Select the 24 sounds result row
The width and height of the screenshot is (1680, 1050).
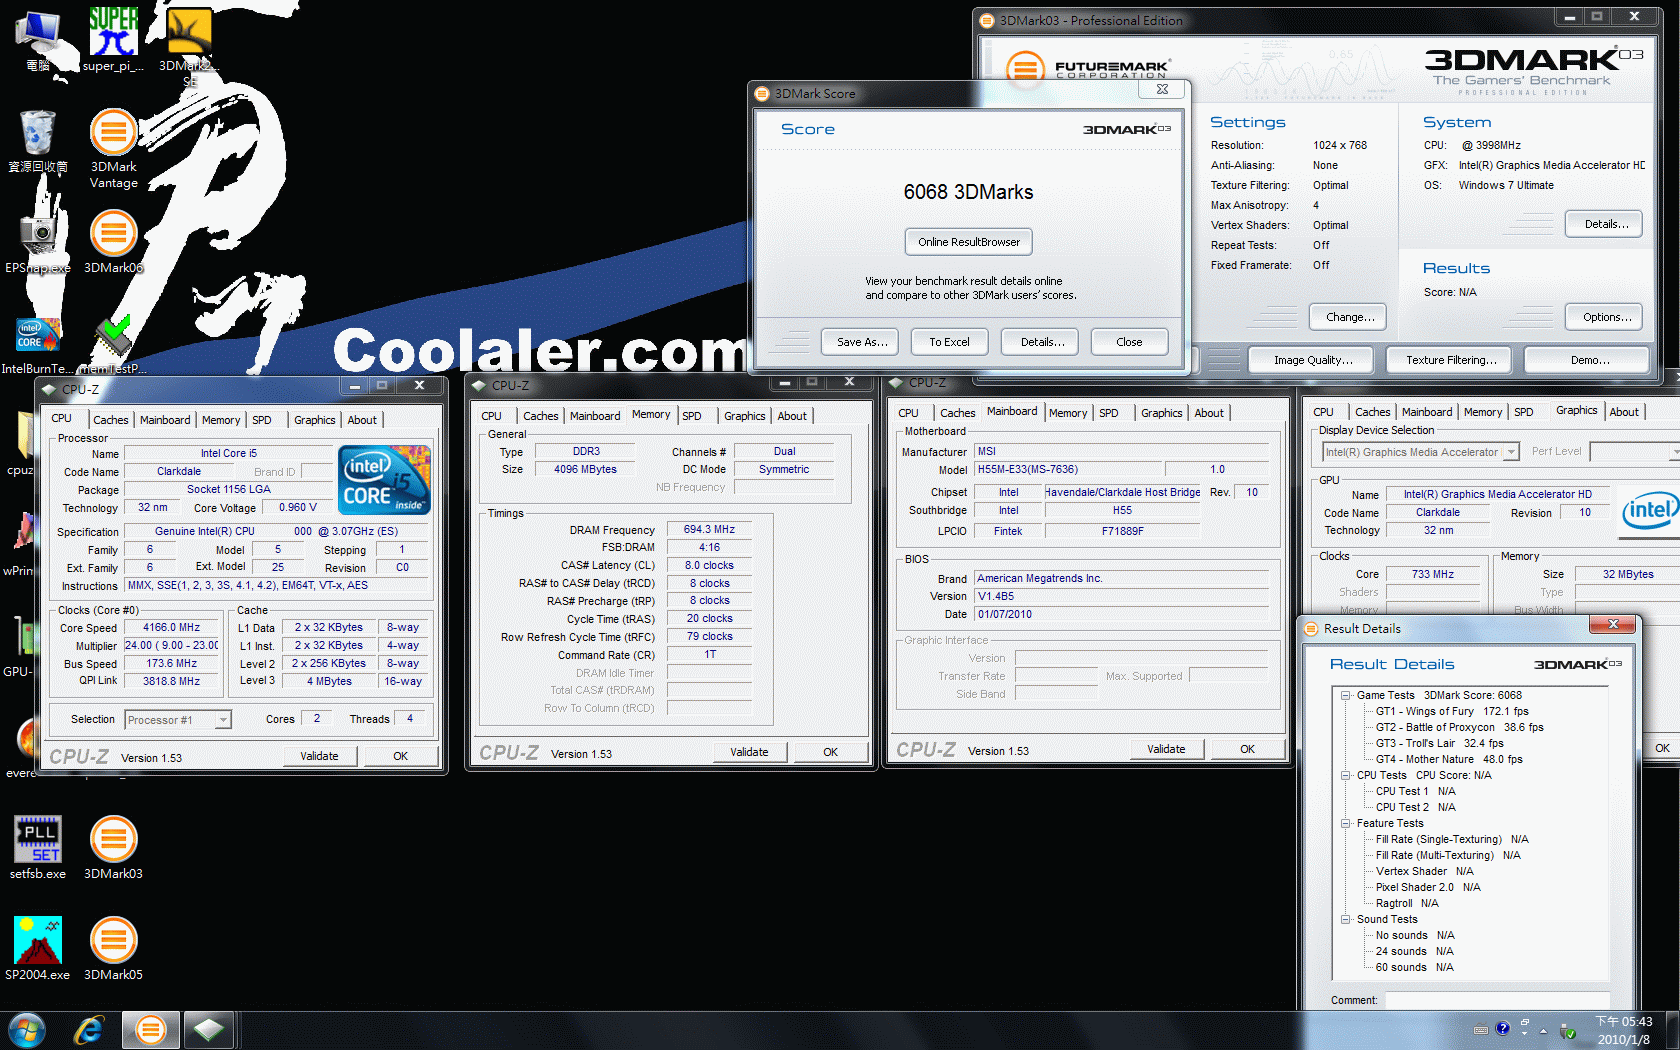click(1415, 951)
